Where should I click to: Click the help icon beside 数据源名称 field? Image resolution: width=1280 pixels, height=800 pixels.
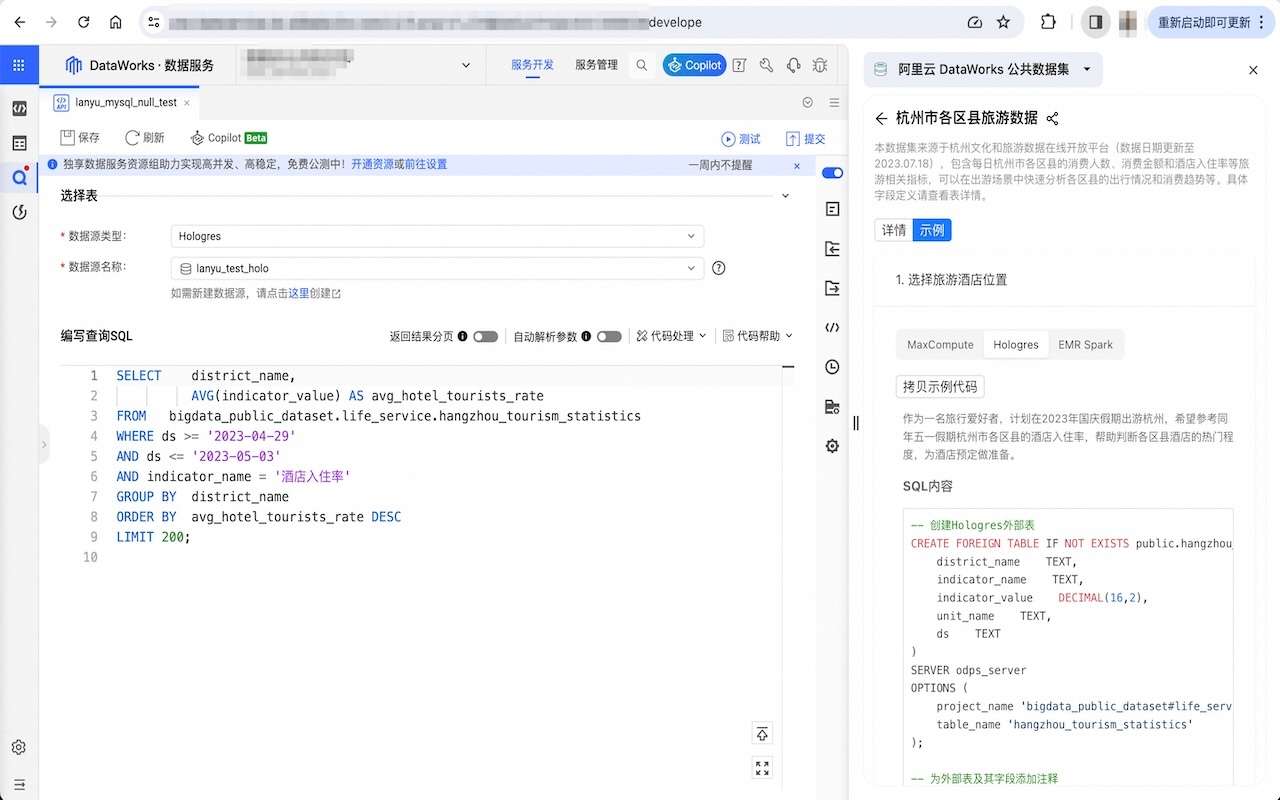pyautogui.click(x=718, y=268)
